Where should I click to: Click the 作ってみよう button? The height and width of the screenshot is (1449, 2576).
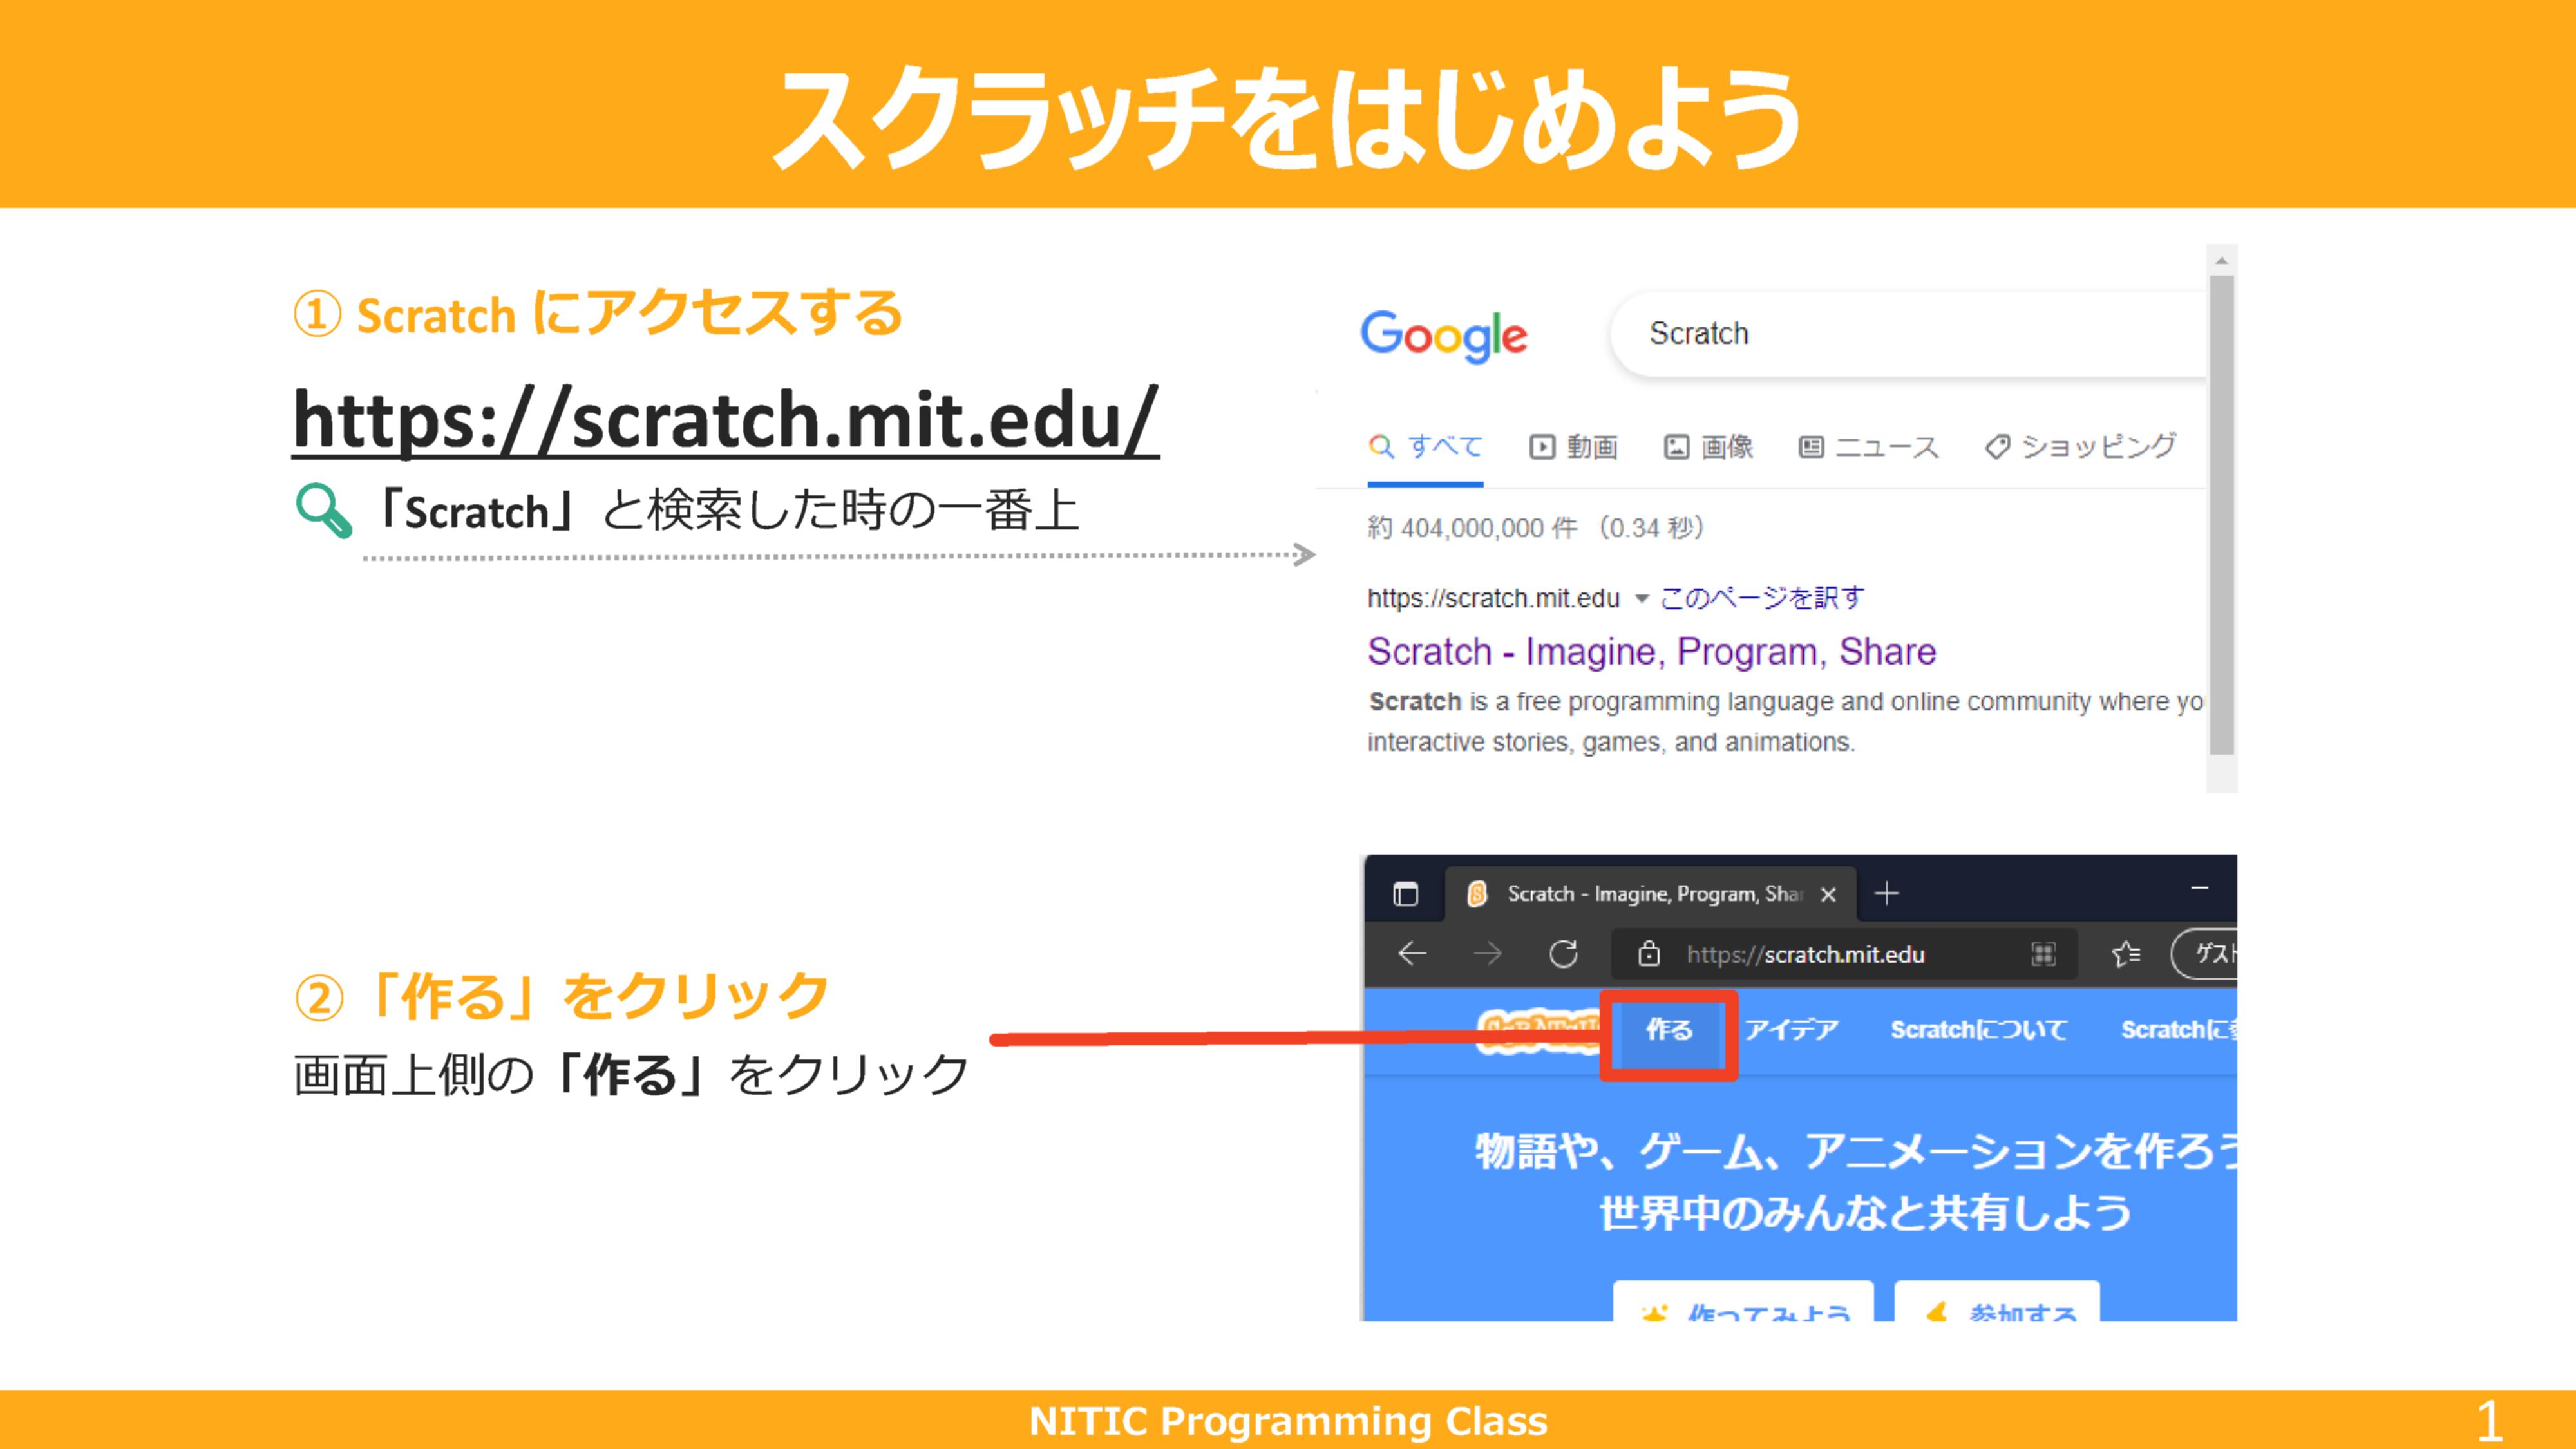pyautogui.click(x=1743, y=1301)
